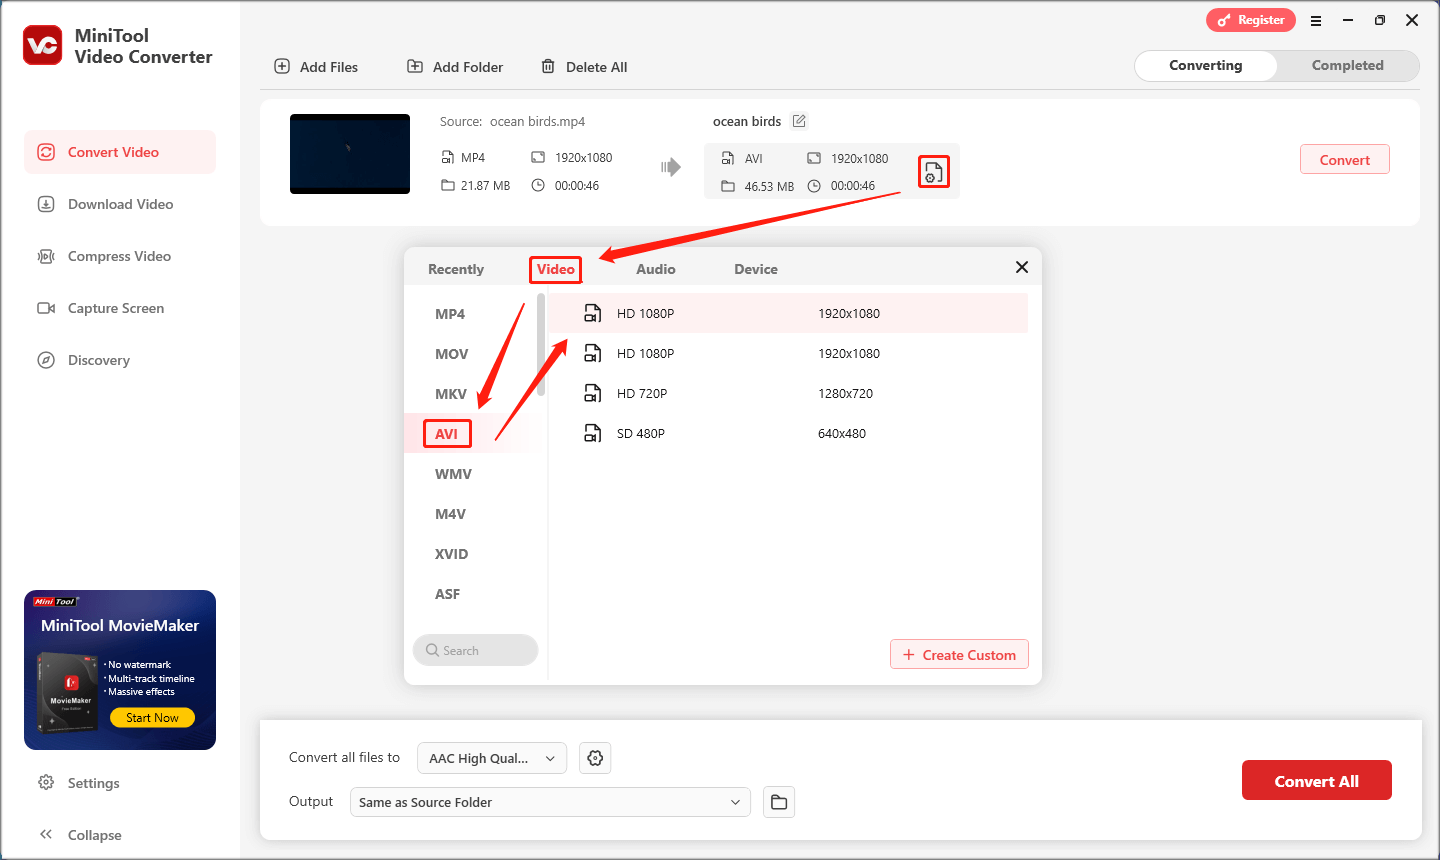This screenshot has width=1440, height=860.
Task: Click source text ocean birds.mp4
Action: point(537,122)
